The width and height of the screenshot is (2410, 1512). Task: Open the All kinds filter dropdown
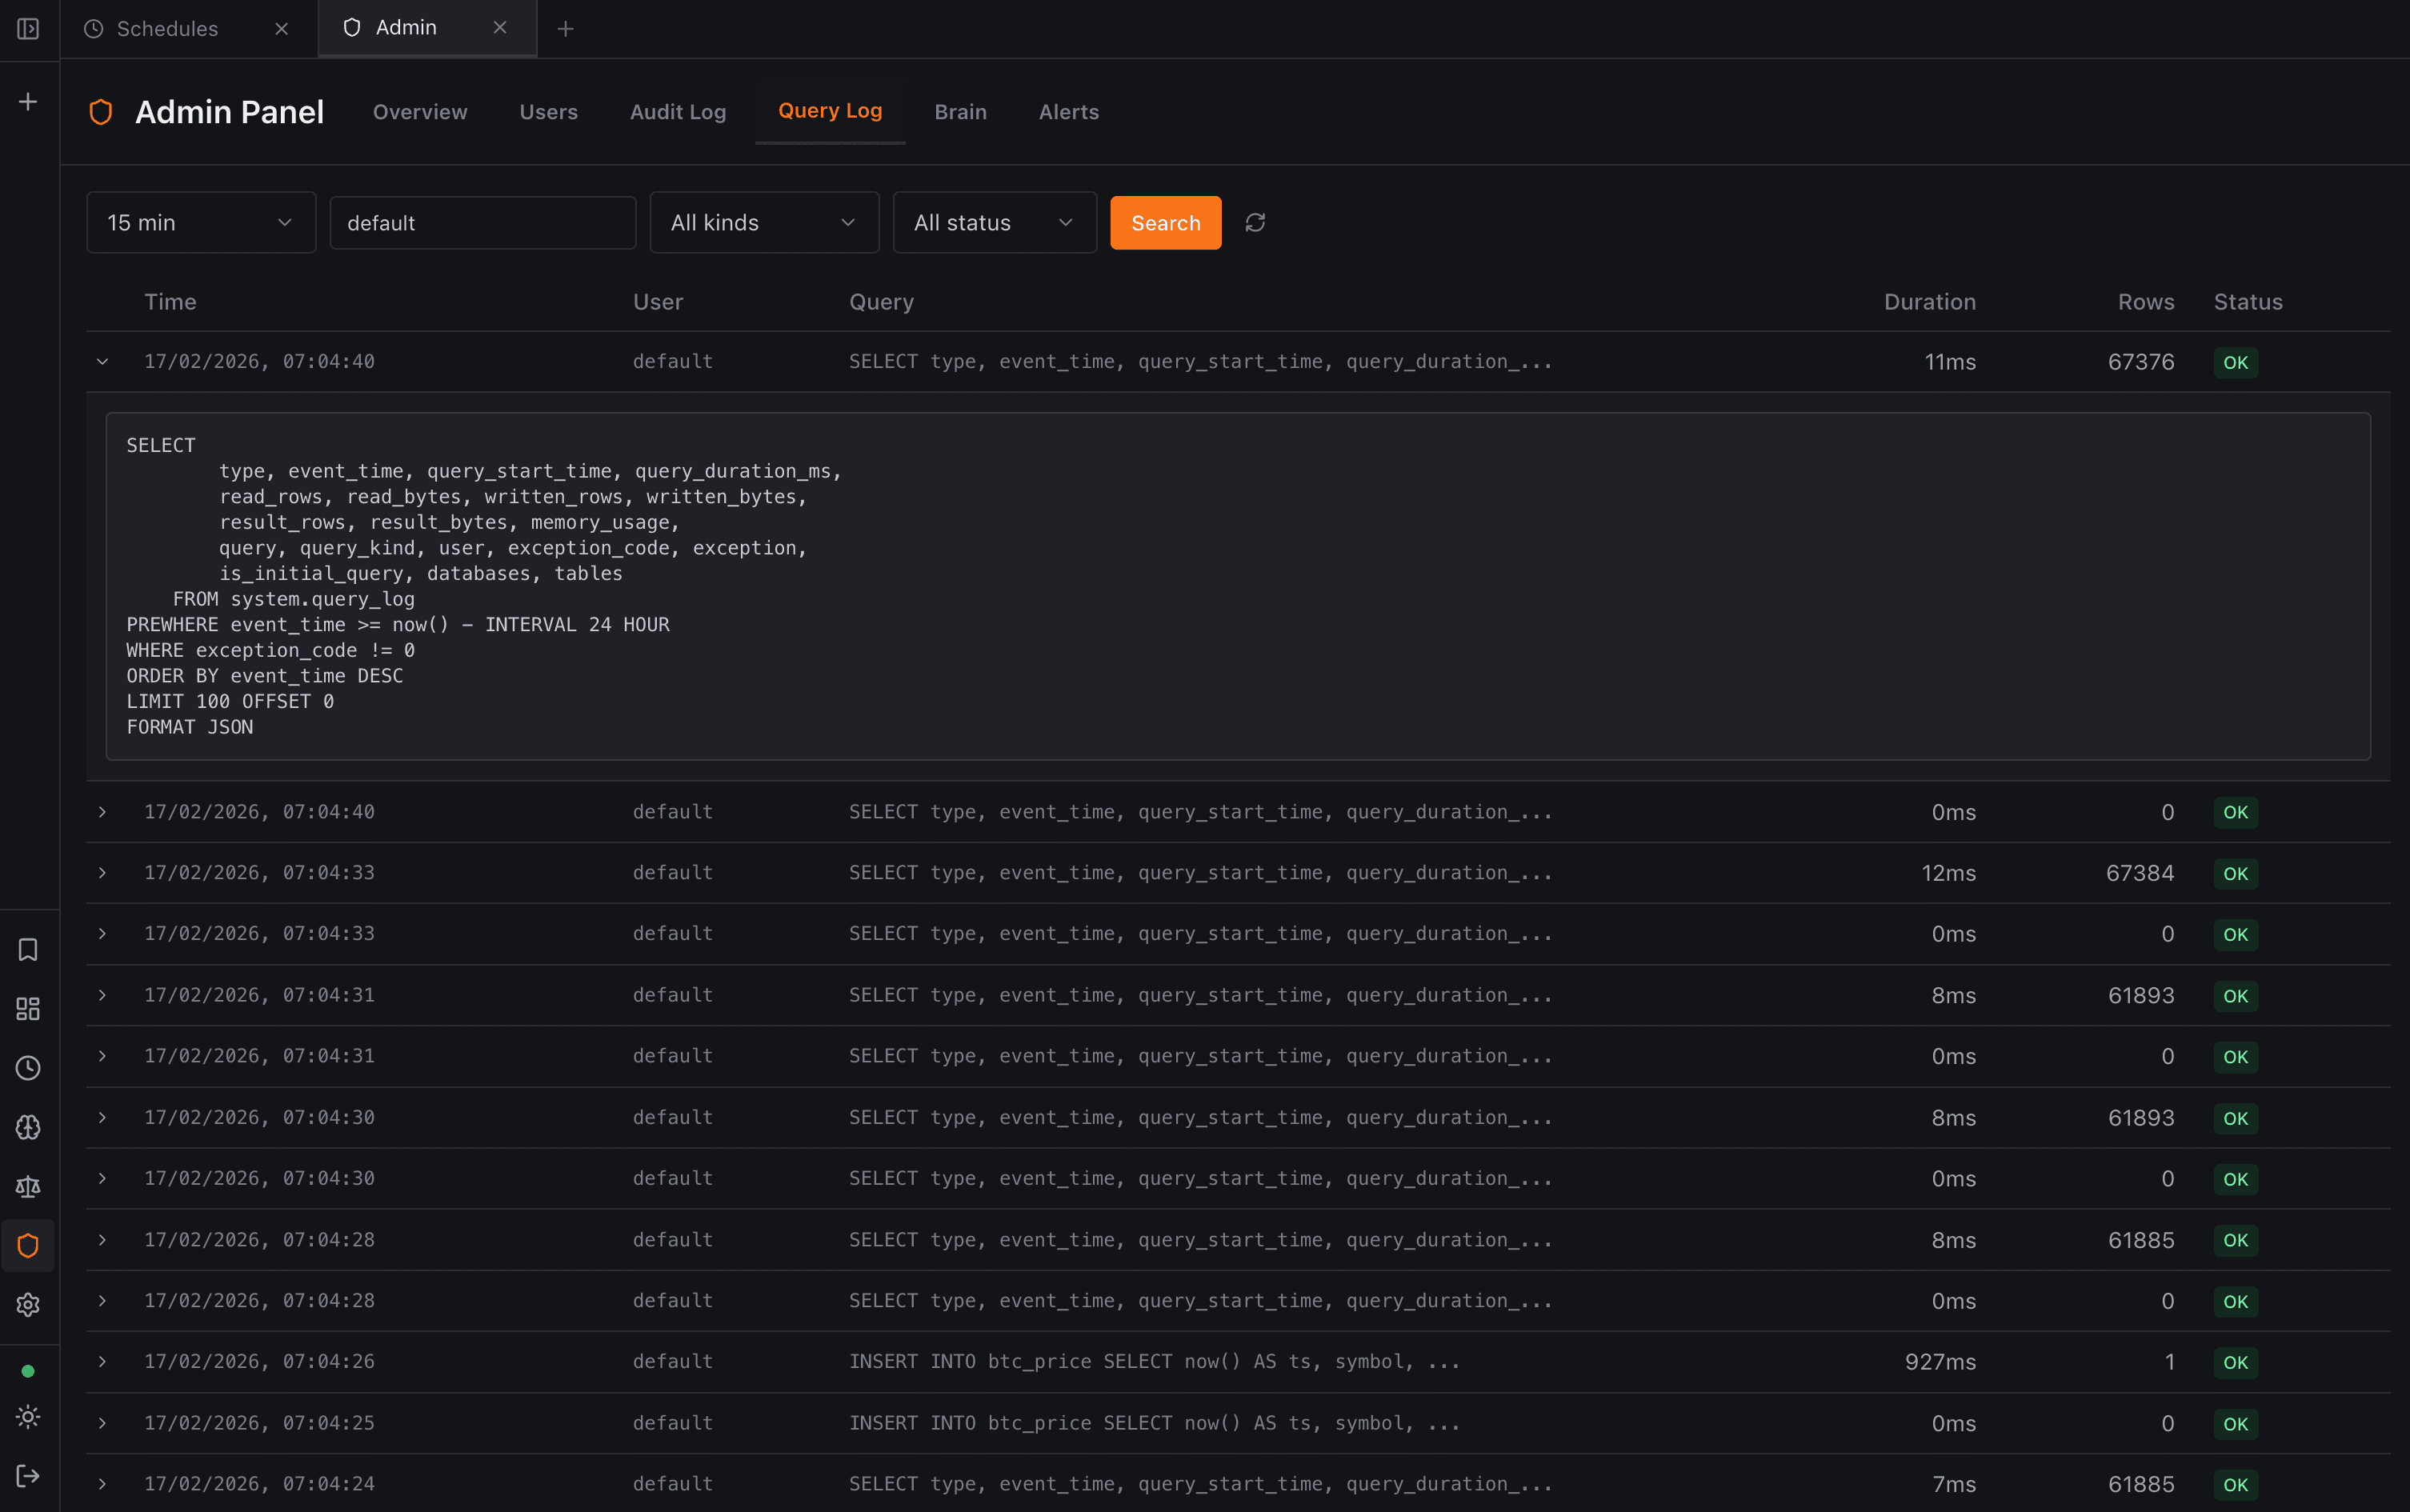click(x=763, y=222)
